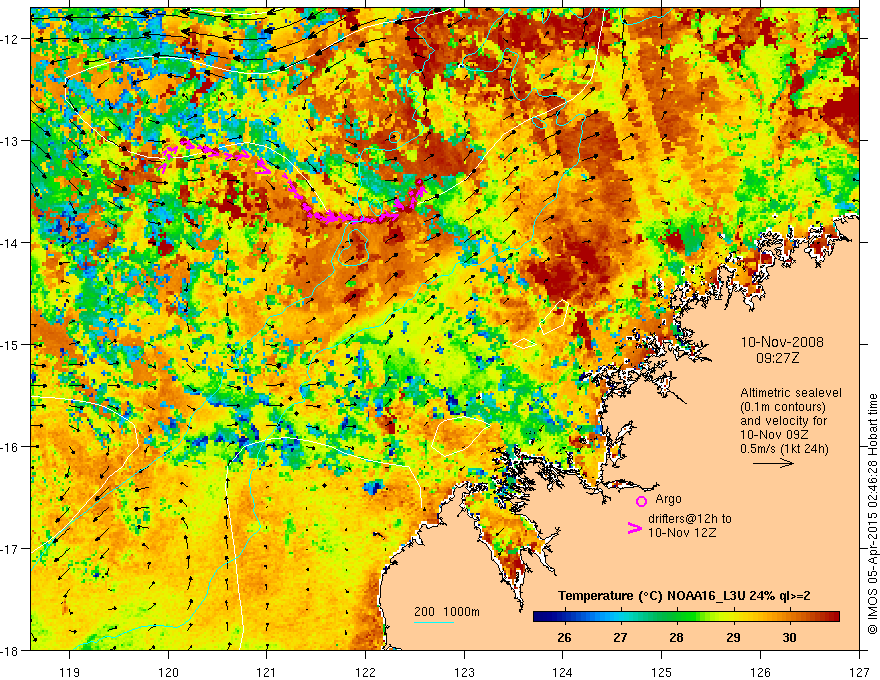
Task: Click the 'drifters@12h to' legend text
Action: pos(690,519)
